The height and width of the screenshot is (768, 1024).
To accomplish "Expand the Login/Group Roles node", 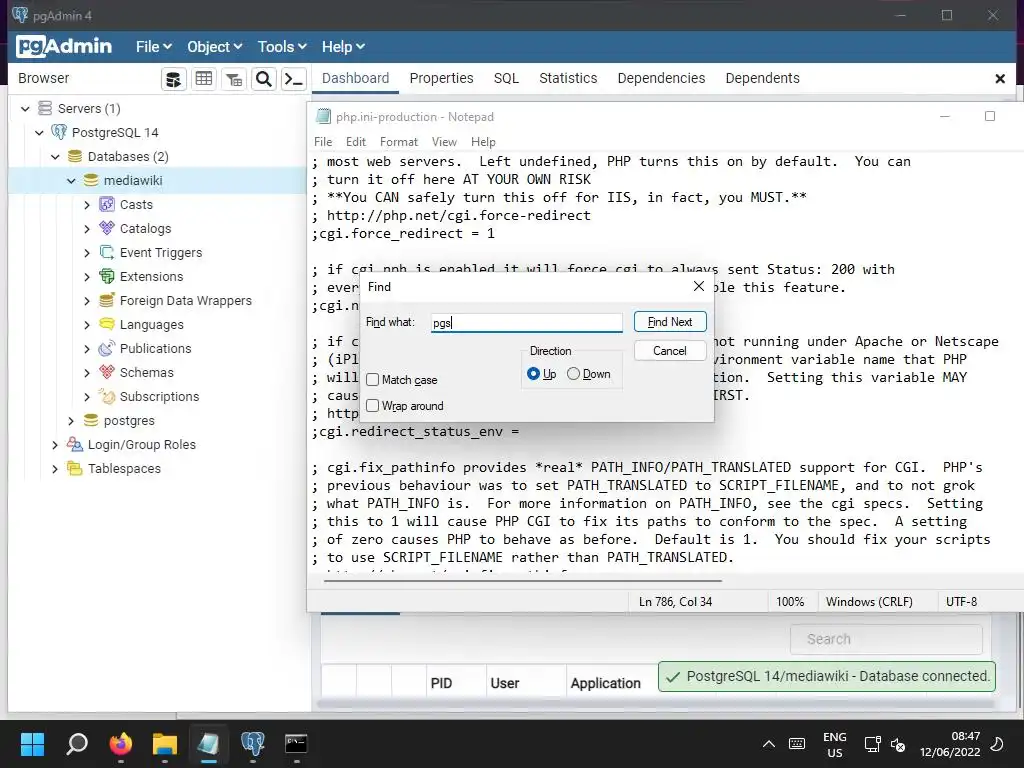I will (55, 445).
